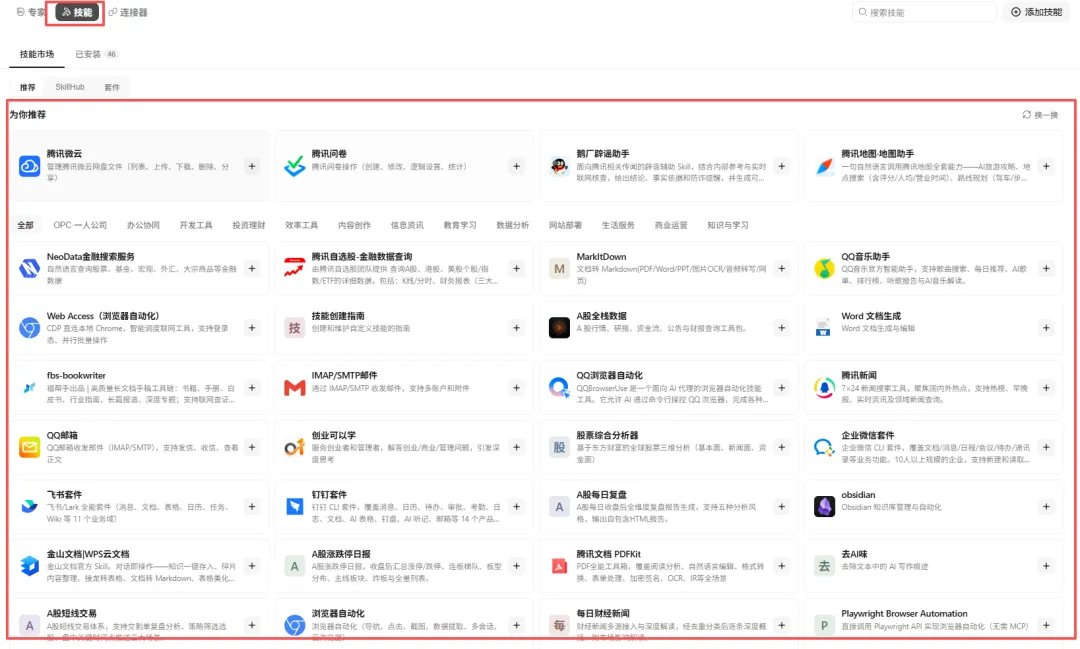Click the 腾讯地图·地图助手 icon

(824, 166)
